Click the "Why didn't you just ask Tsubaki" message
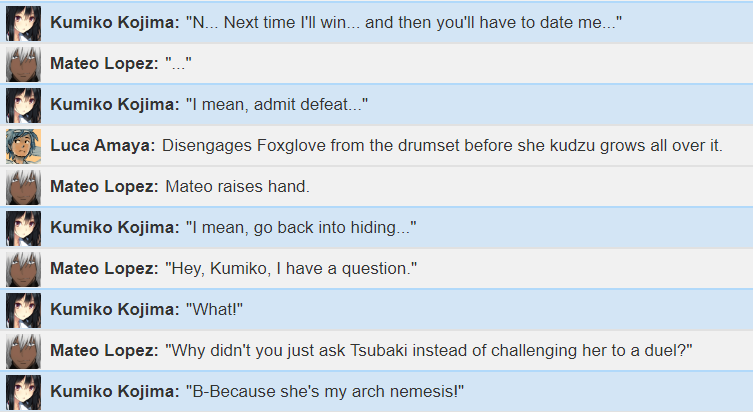Viewport: 753px width, 412px height. point(429,351)
